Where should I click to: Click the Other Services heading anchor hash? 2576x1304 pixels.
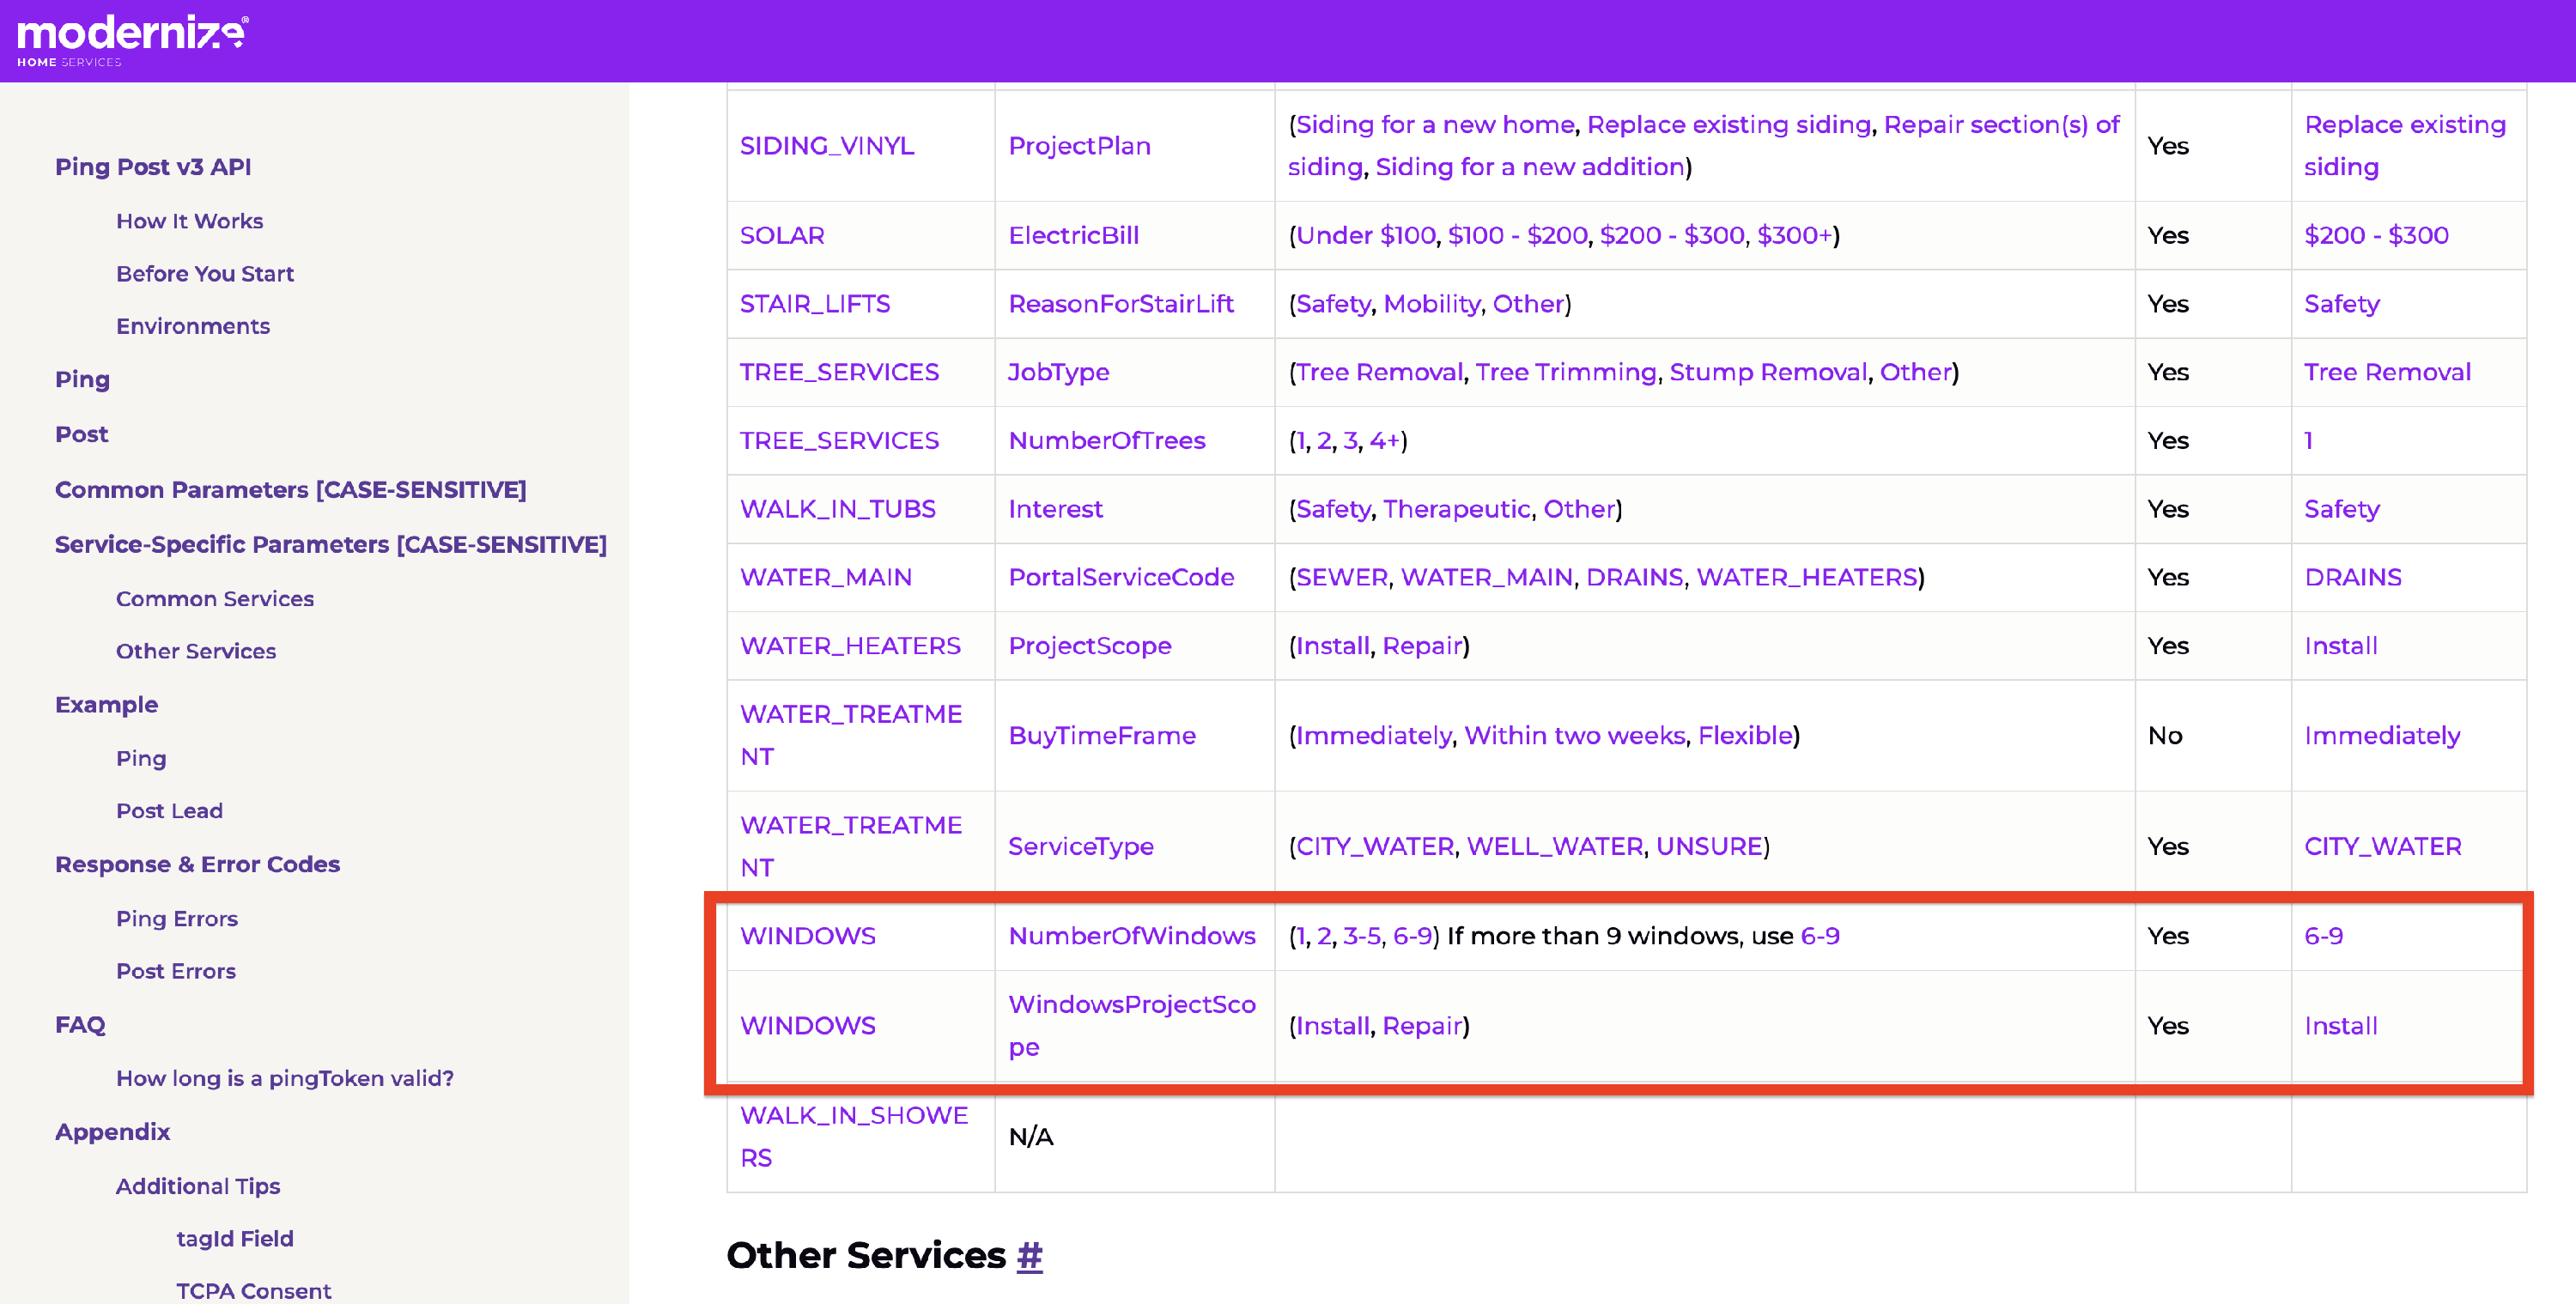coord(1029,1255)
